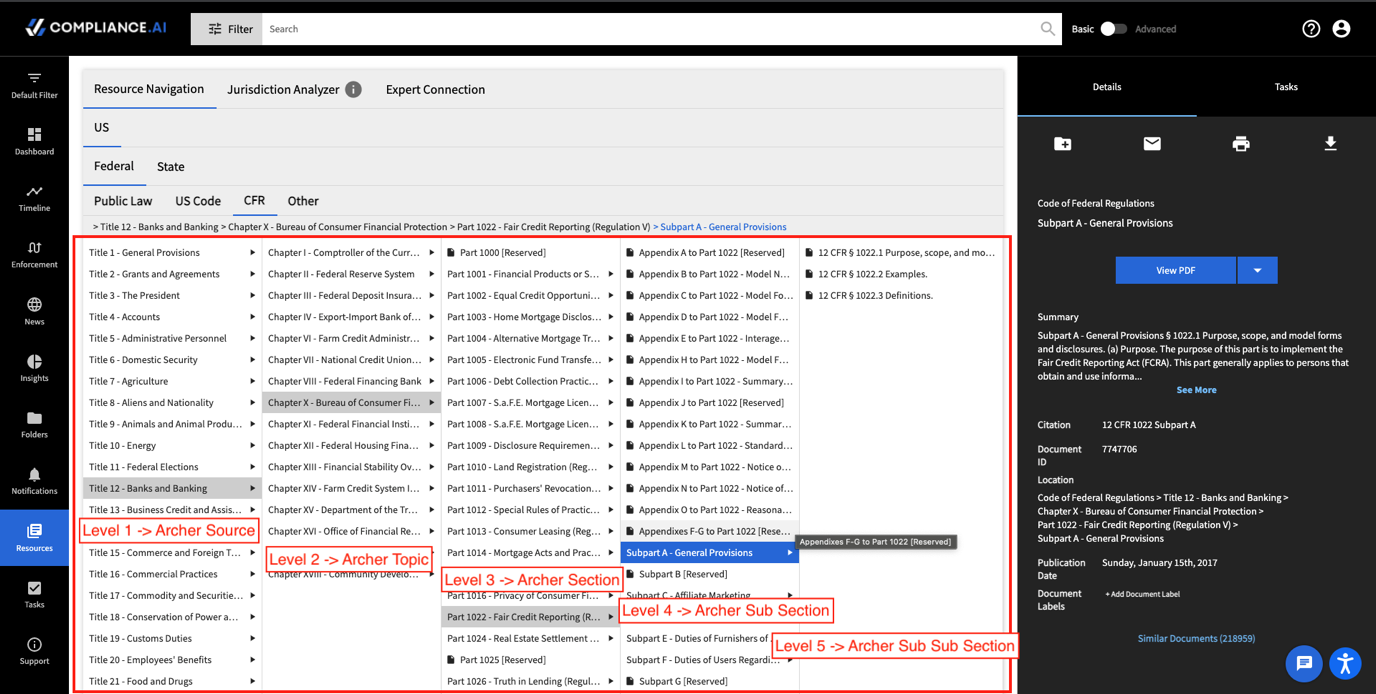Image resolution: width=1376 pixels, height=694 pixels.
Task: Click the View PDF button
Action: [1175, 270]
